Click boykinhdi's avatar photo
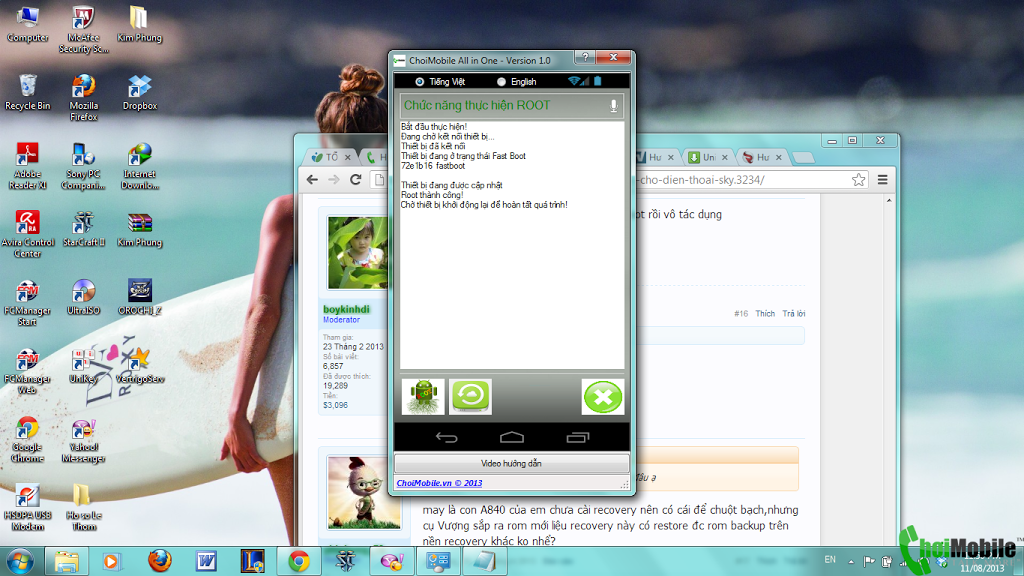Image resolution: width=1024 pixels, height=576 pixels. coord(358,253)
